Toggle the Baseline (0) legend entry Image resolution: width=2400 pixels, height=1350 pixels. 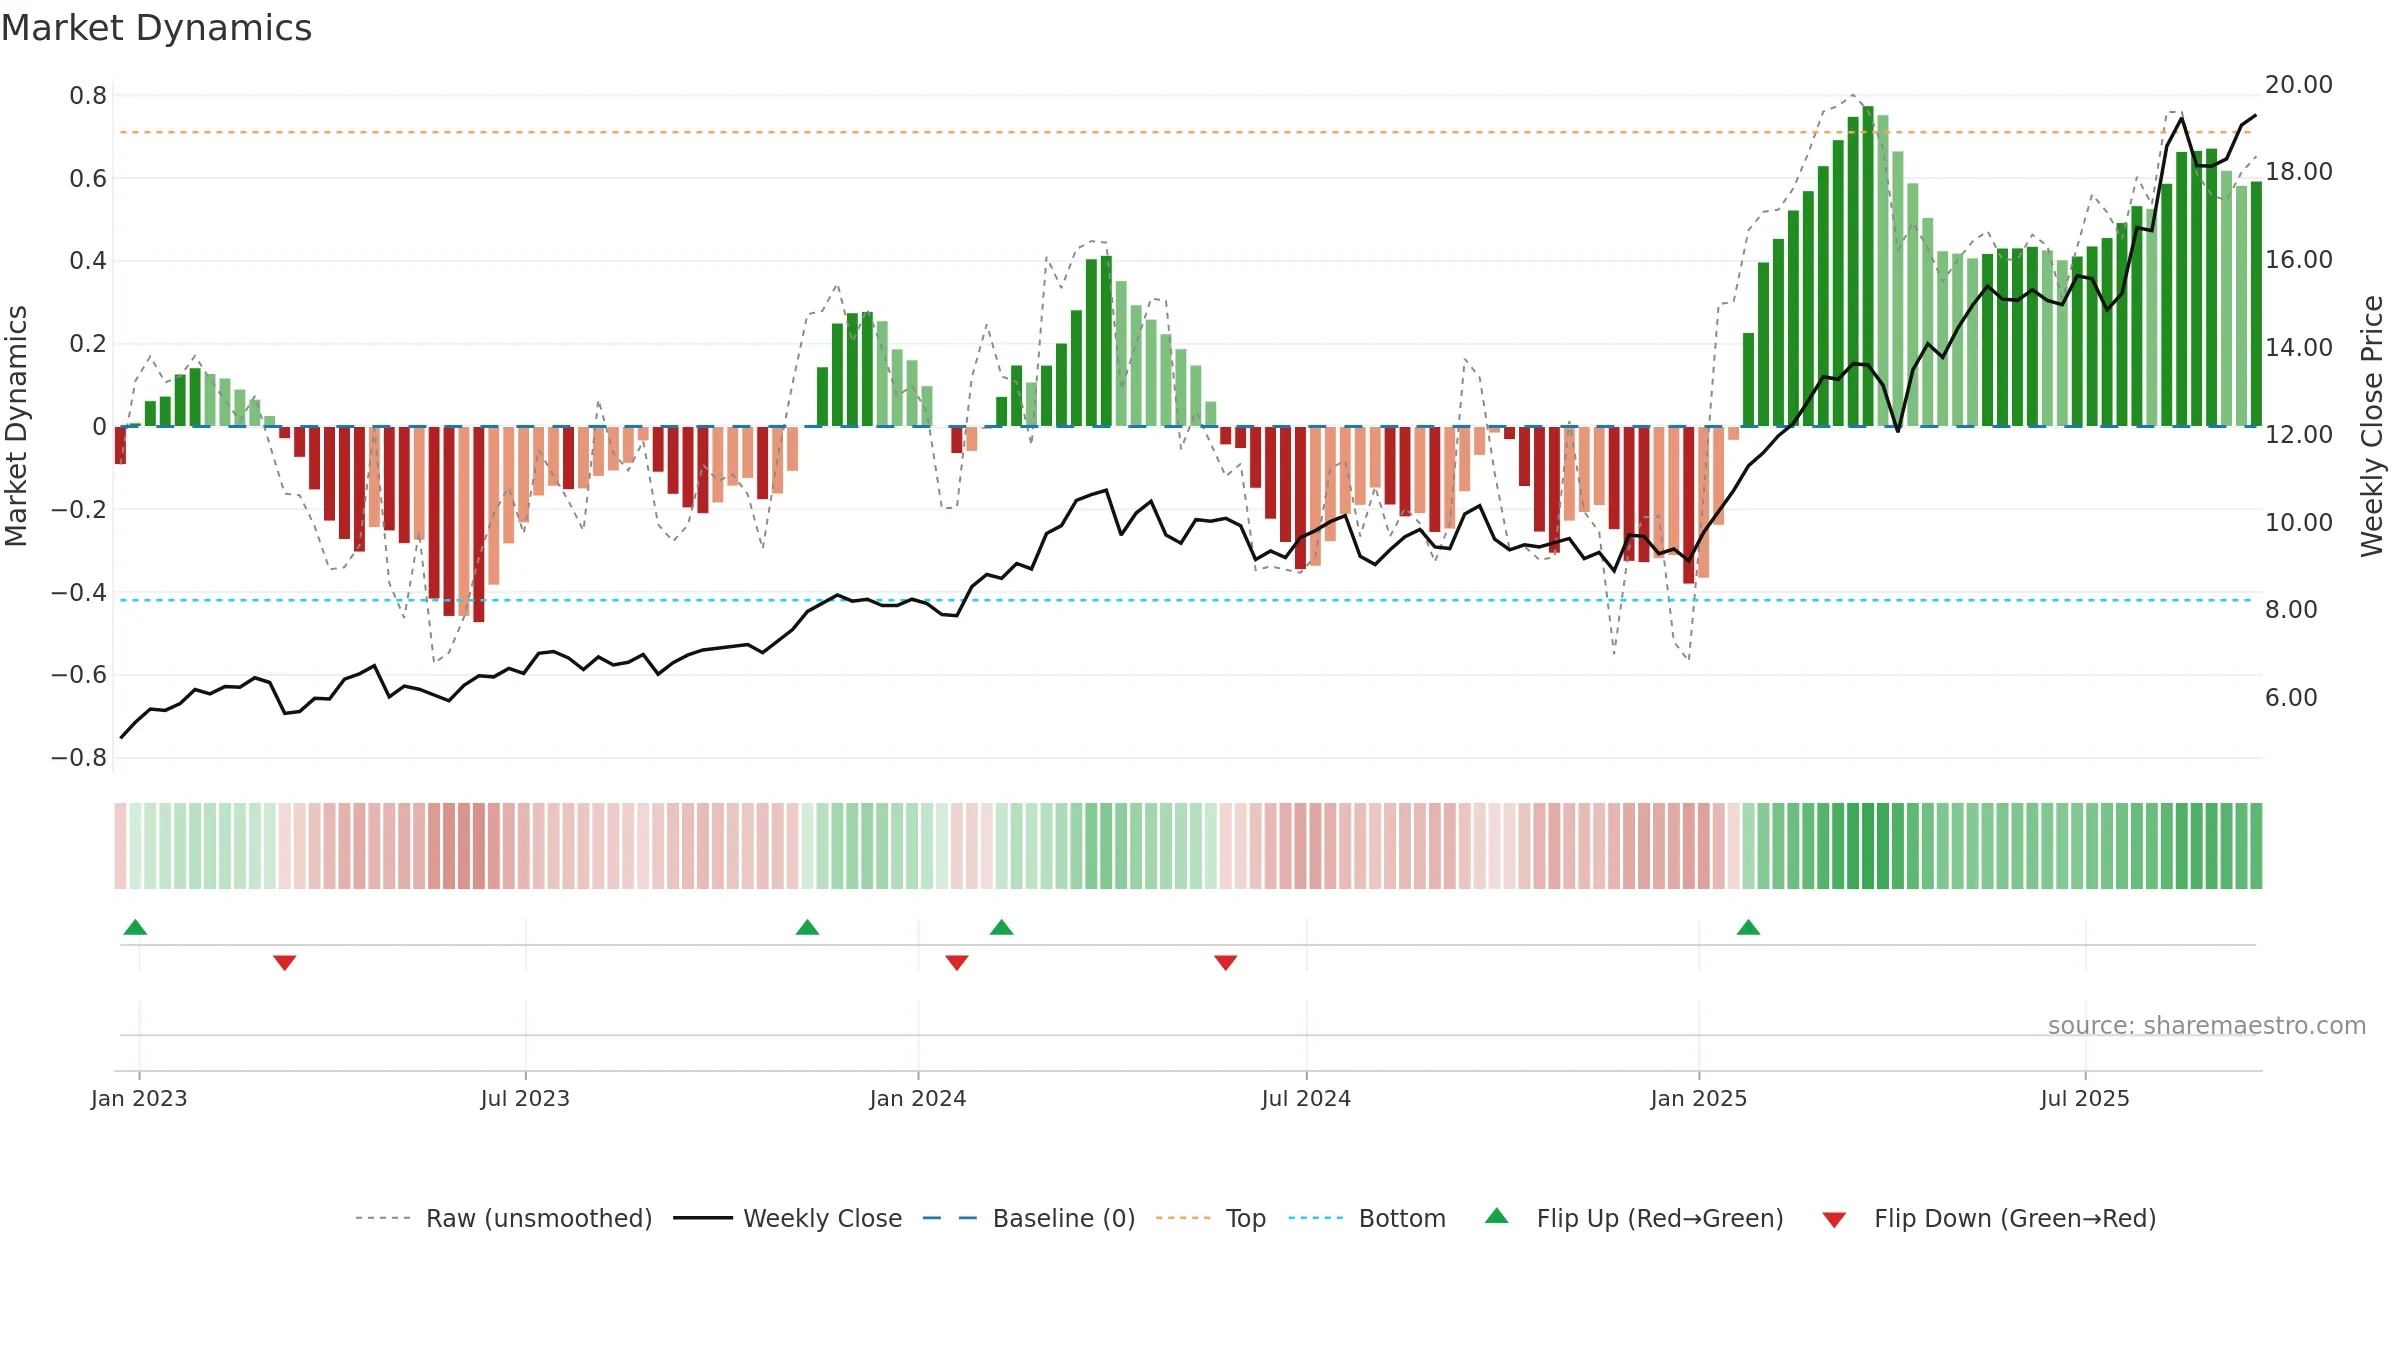click(1028, 1218)
